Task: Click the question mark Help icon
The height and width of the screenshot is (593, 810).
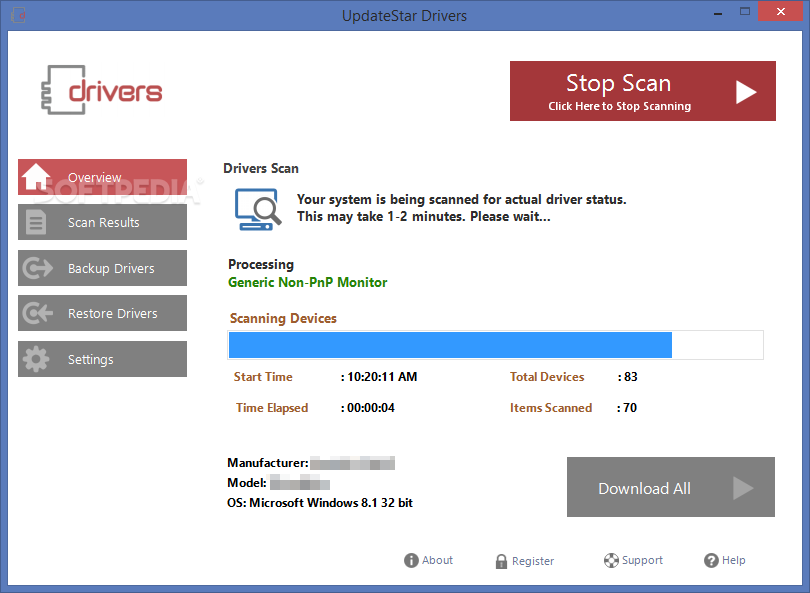Action: [711, 560]
